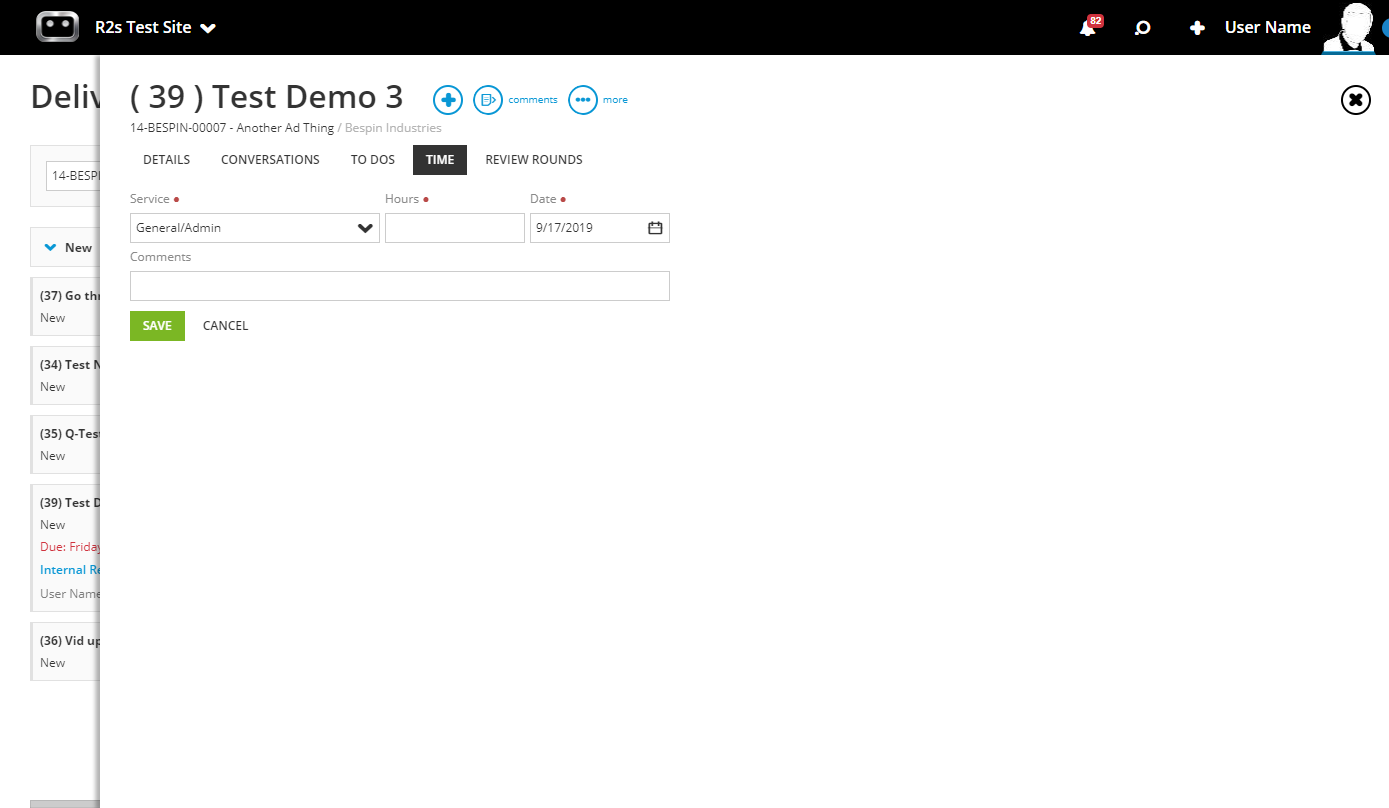Image resolution: width=1389 pixels, height=808 pixels.
Task: Click the plus icon beside User Name
Action: (1197, 28)
